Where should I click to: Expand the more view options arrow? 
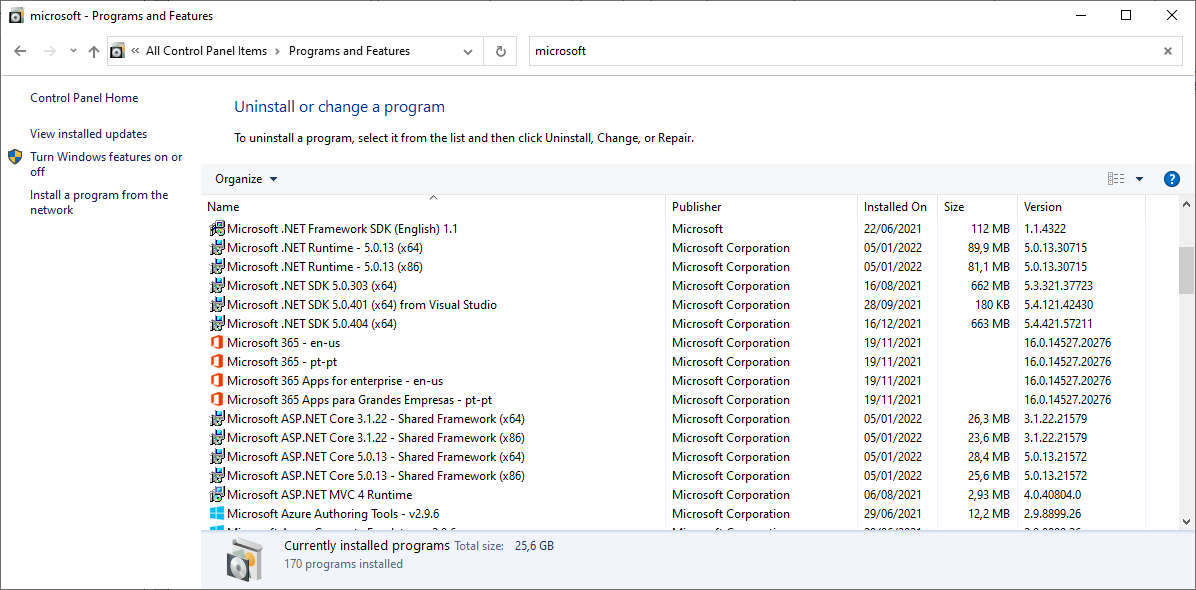(x=1140, y=179)
